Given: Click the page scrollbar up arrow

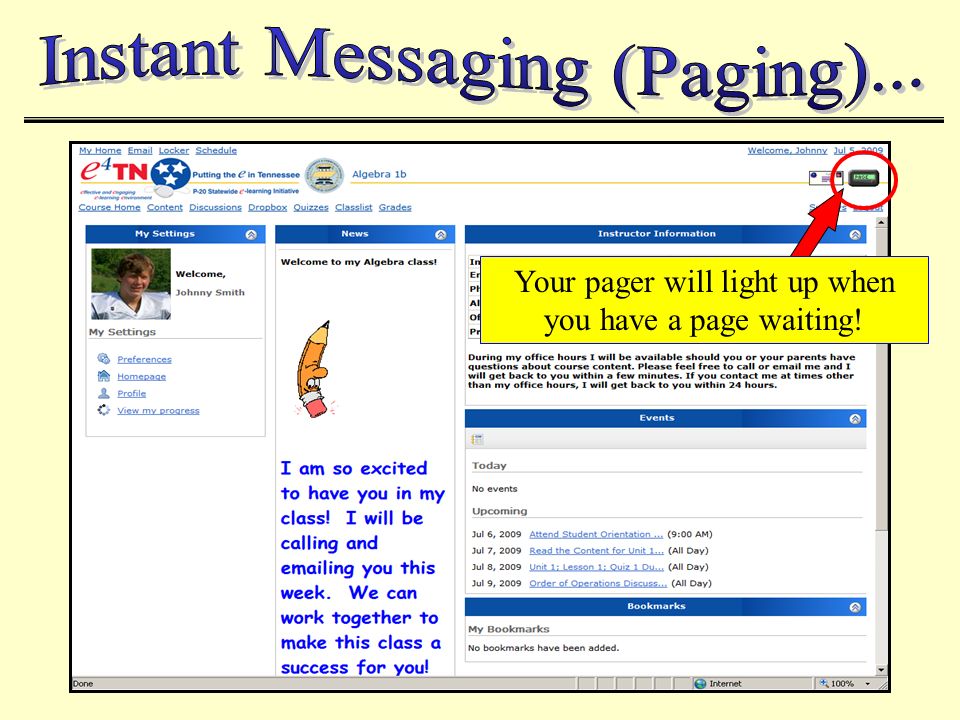Looking at the screenshot, I should pyautogui.click(x=881, y=223).
